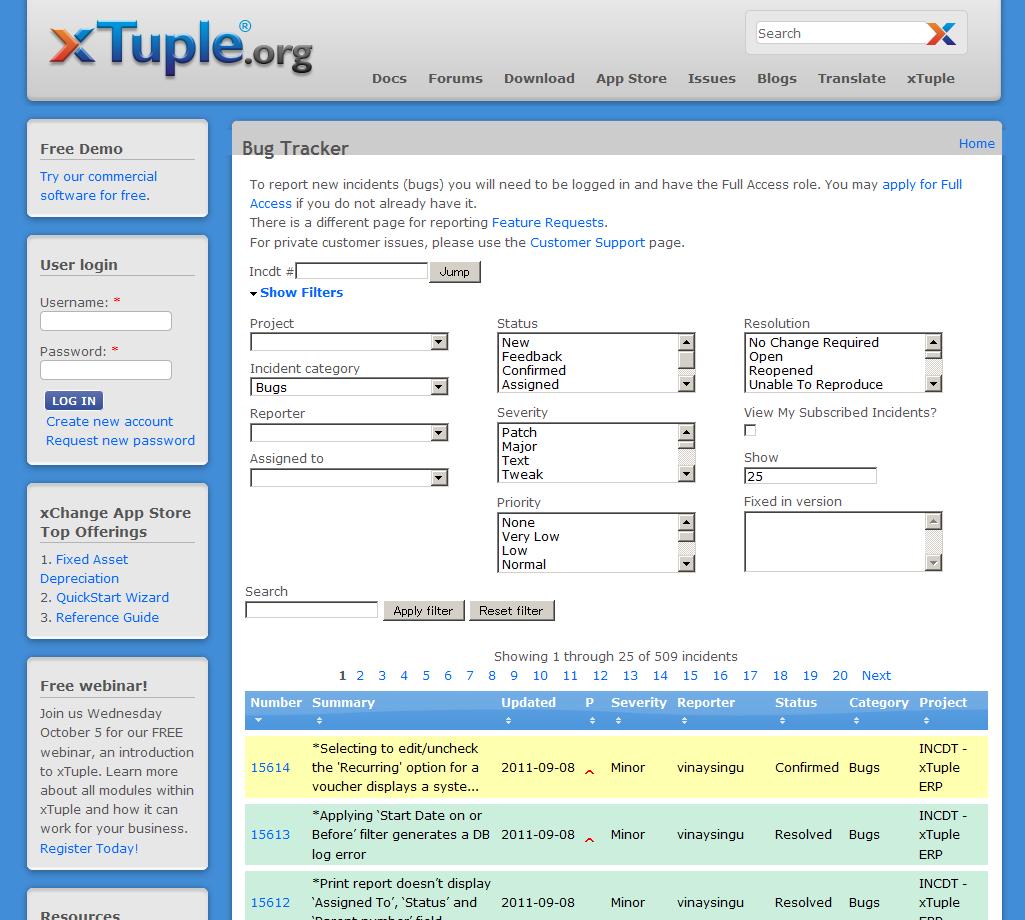Open the xTuple menu item
1025x920 pixels.
[930, 78]
